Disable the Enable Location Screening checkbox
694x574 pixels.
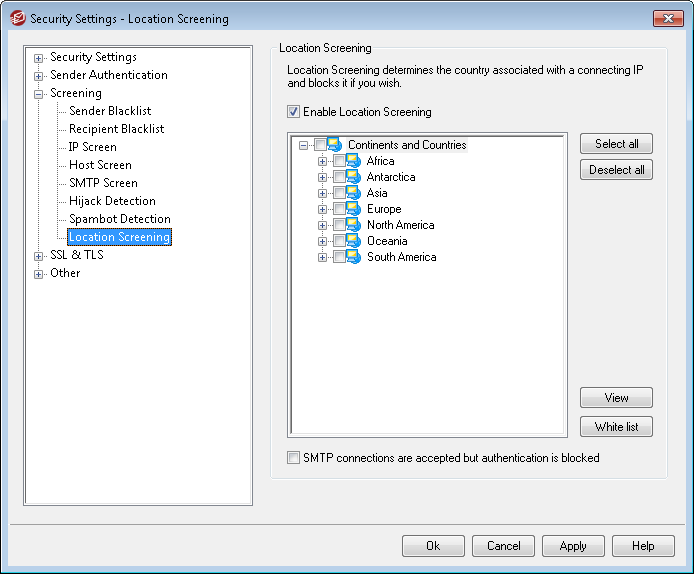coord(294,112)
